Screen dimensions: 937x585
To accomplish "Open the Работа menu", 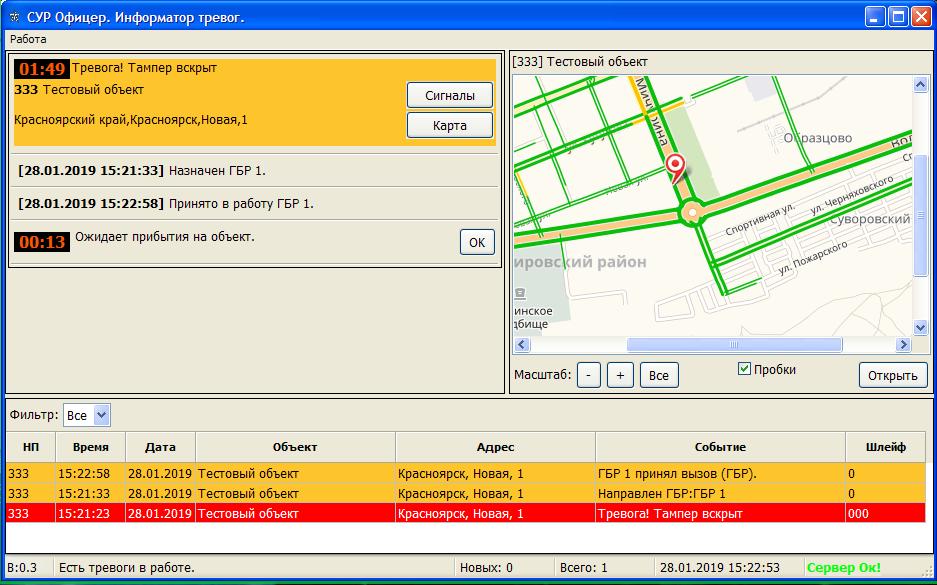I will click(x=28, y=39).
